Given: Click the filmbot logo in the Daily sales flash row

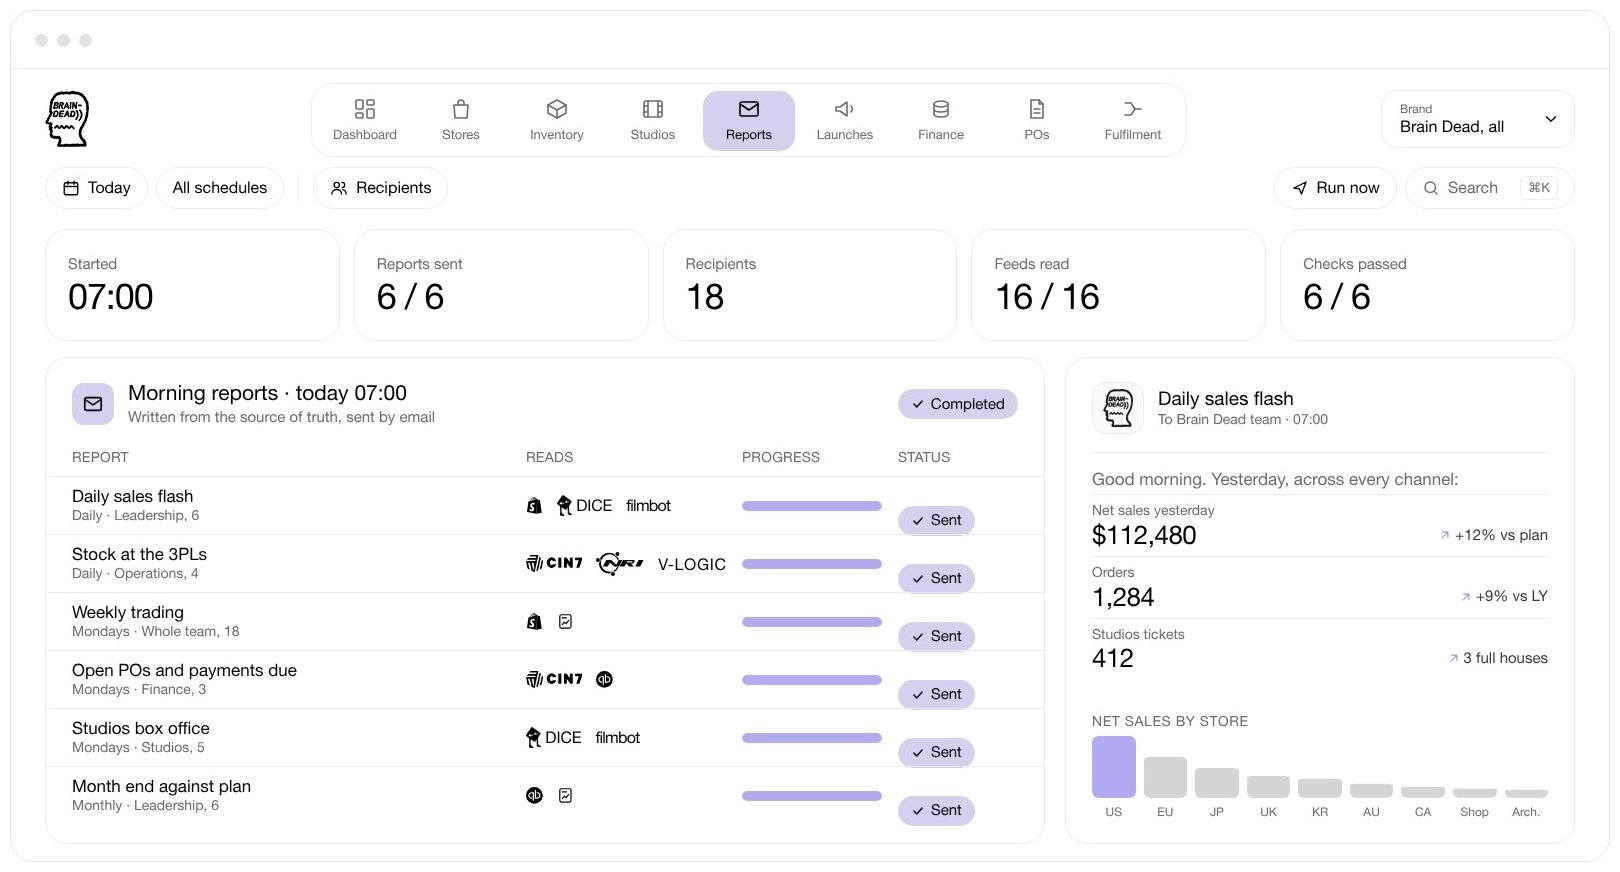Looking at the screenshot, I should click(648, 506).
